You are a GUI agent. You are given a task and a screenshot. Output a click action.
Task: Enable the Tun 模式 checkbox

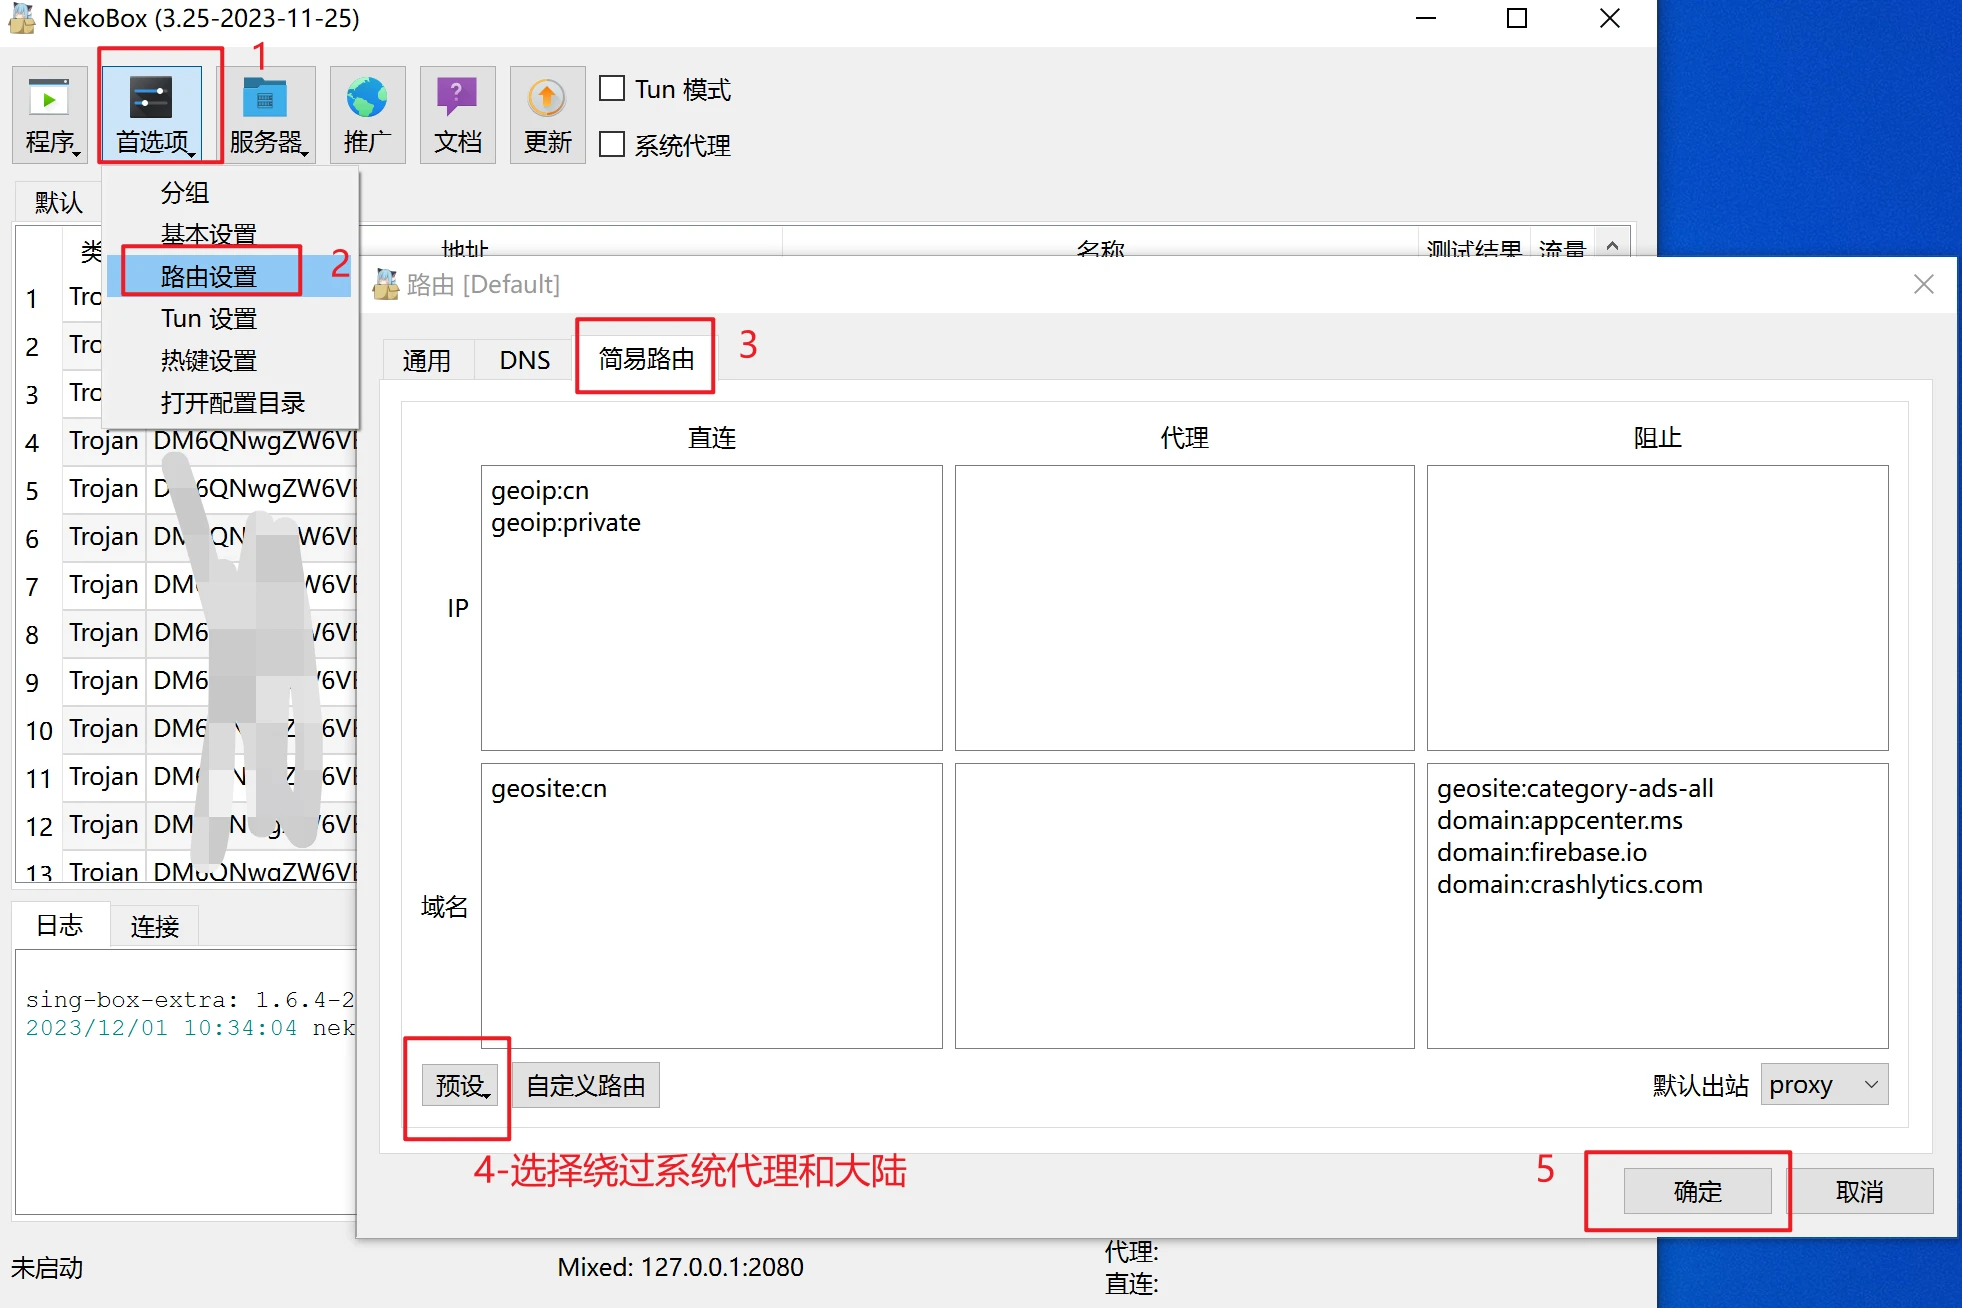(x=611, y=88)
